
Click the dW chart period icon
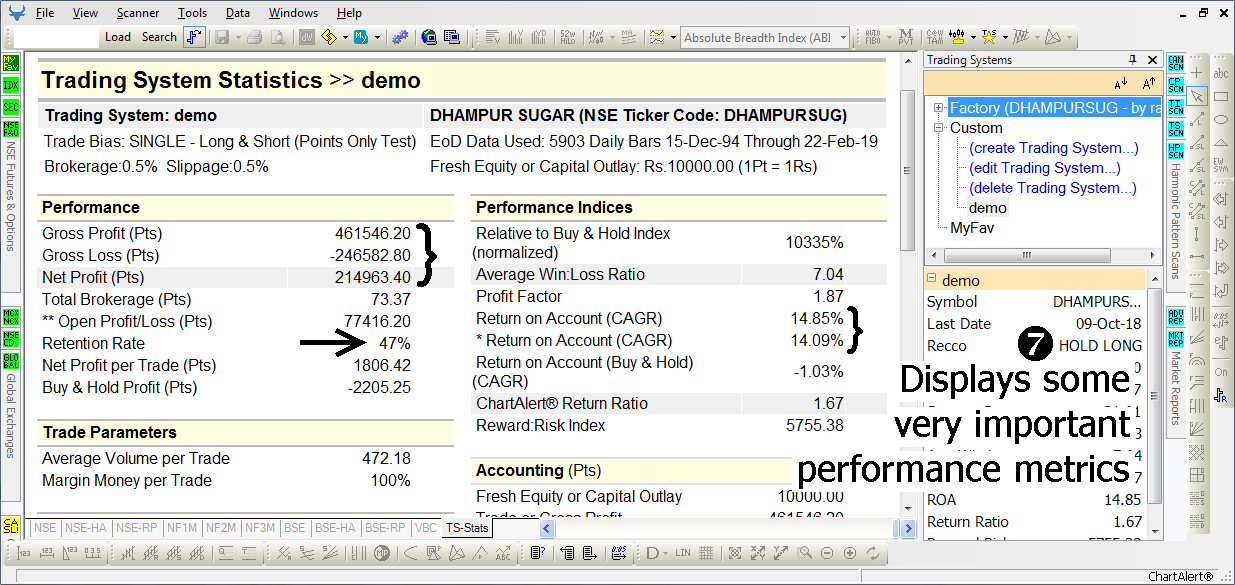coord(306,37)
